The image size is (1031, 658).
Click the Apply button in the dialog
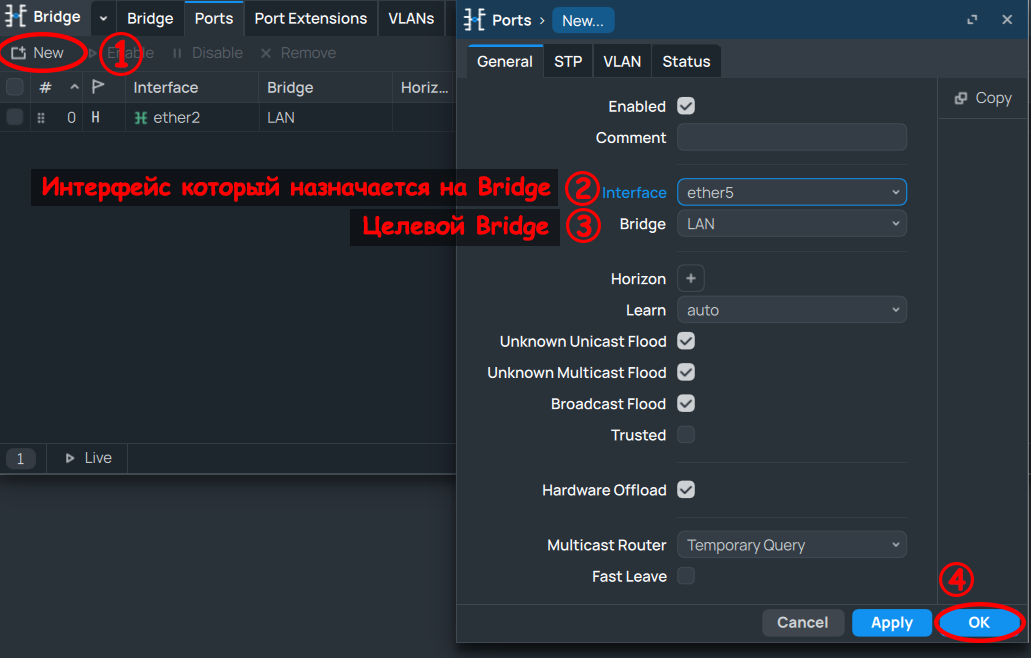pos(891,622)
